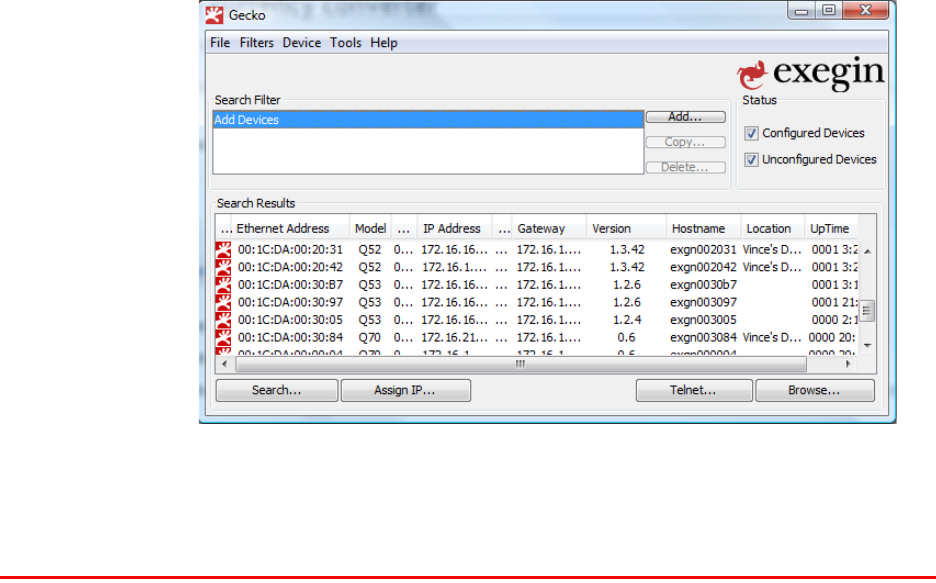Toggle the Unconfigured Devices checkbox
The height and width of the screenshot is (583, 936).
pos(752,160)
